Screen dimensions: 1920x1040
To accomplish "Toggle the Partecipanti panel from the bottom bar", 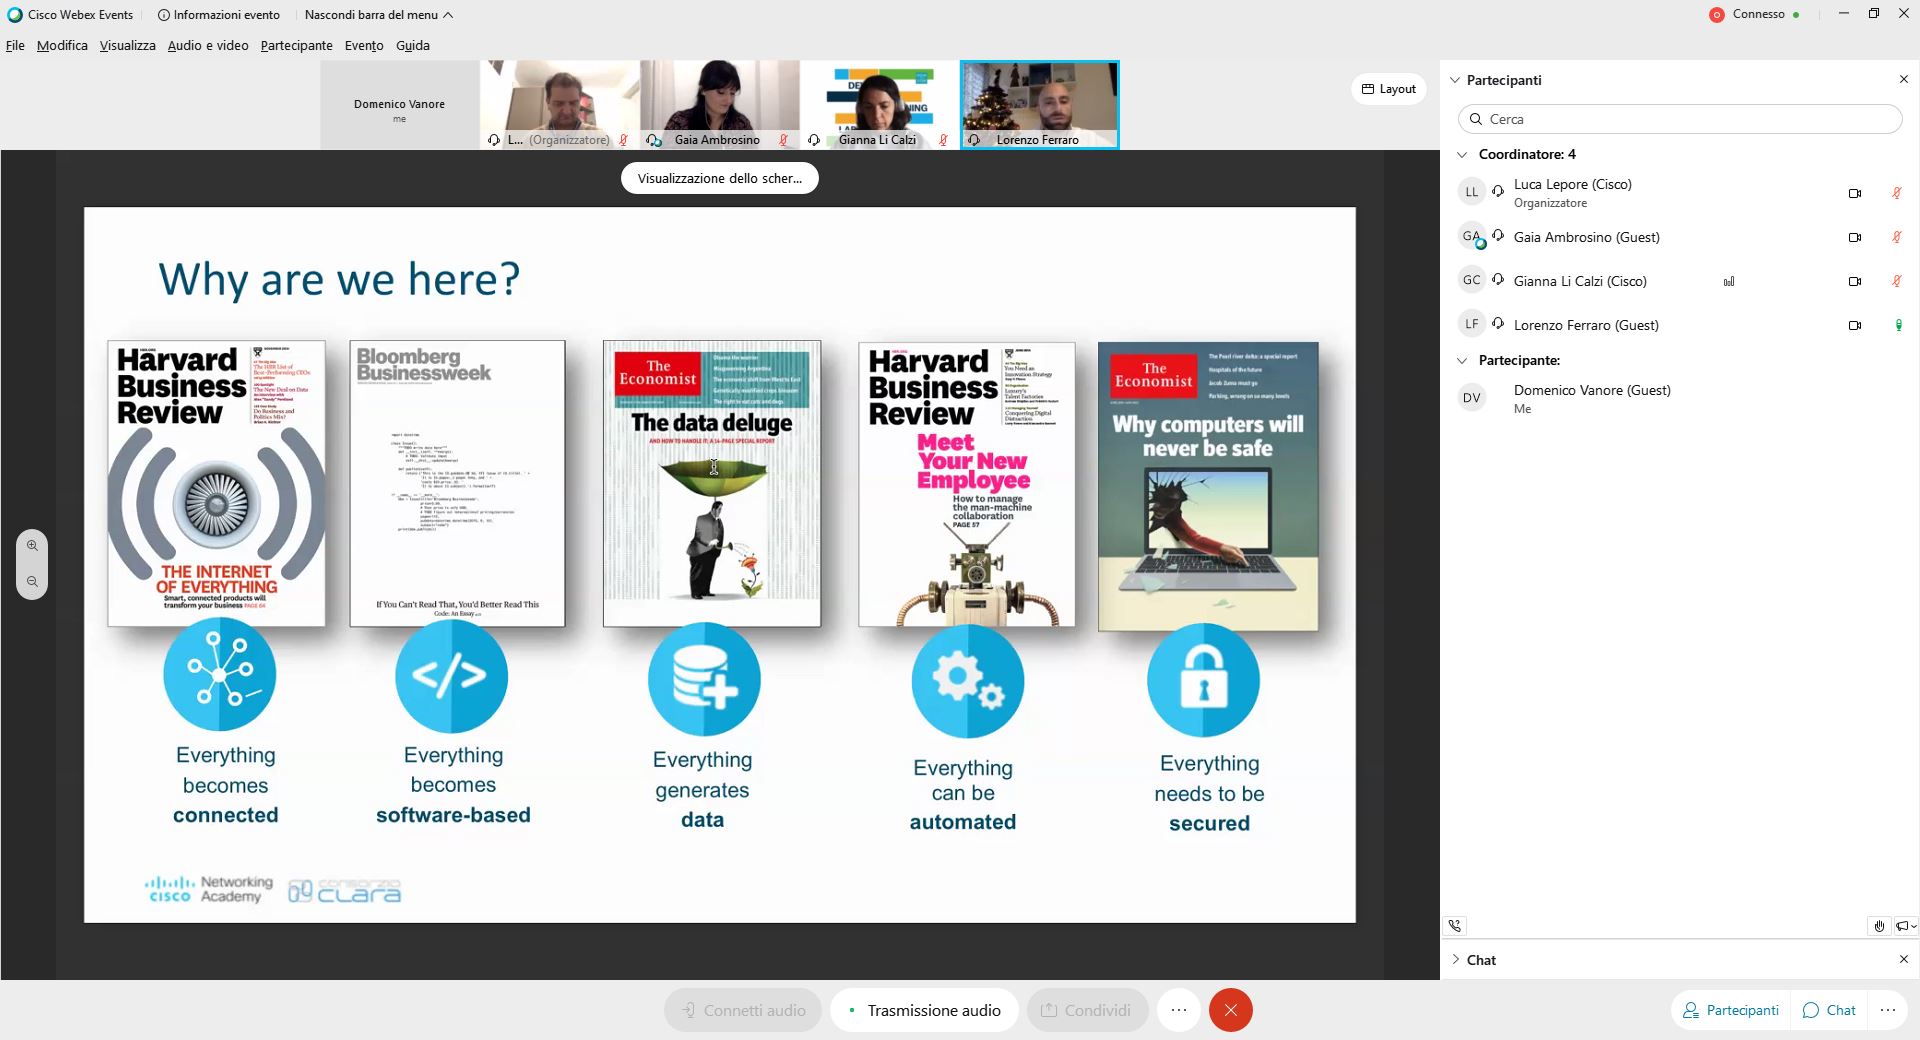I will coord(1731,1010).
